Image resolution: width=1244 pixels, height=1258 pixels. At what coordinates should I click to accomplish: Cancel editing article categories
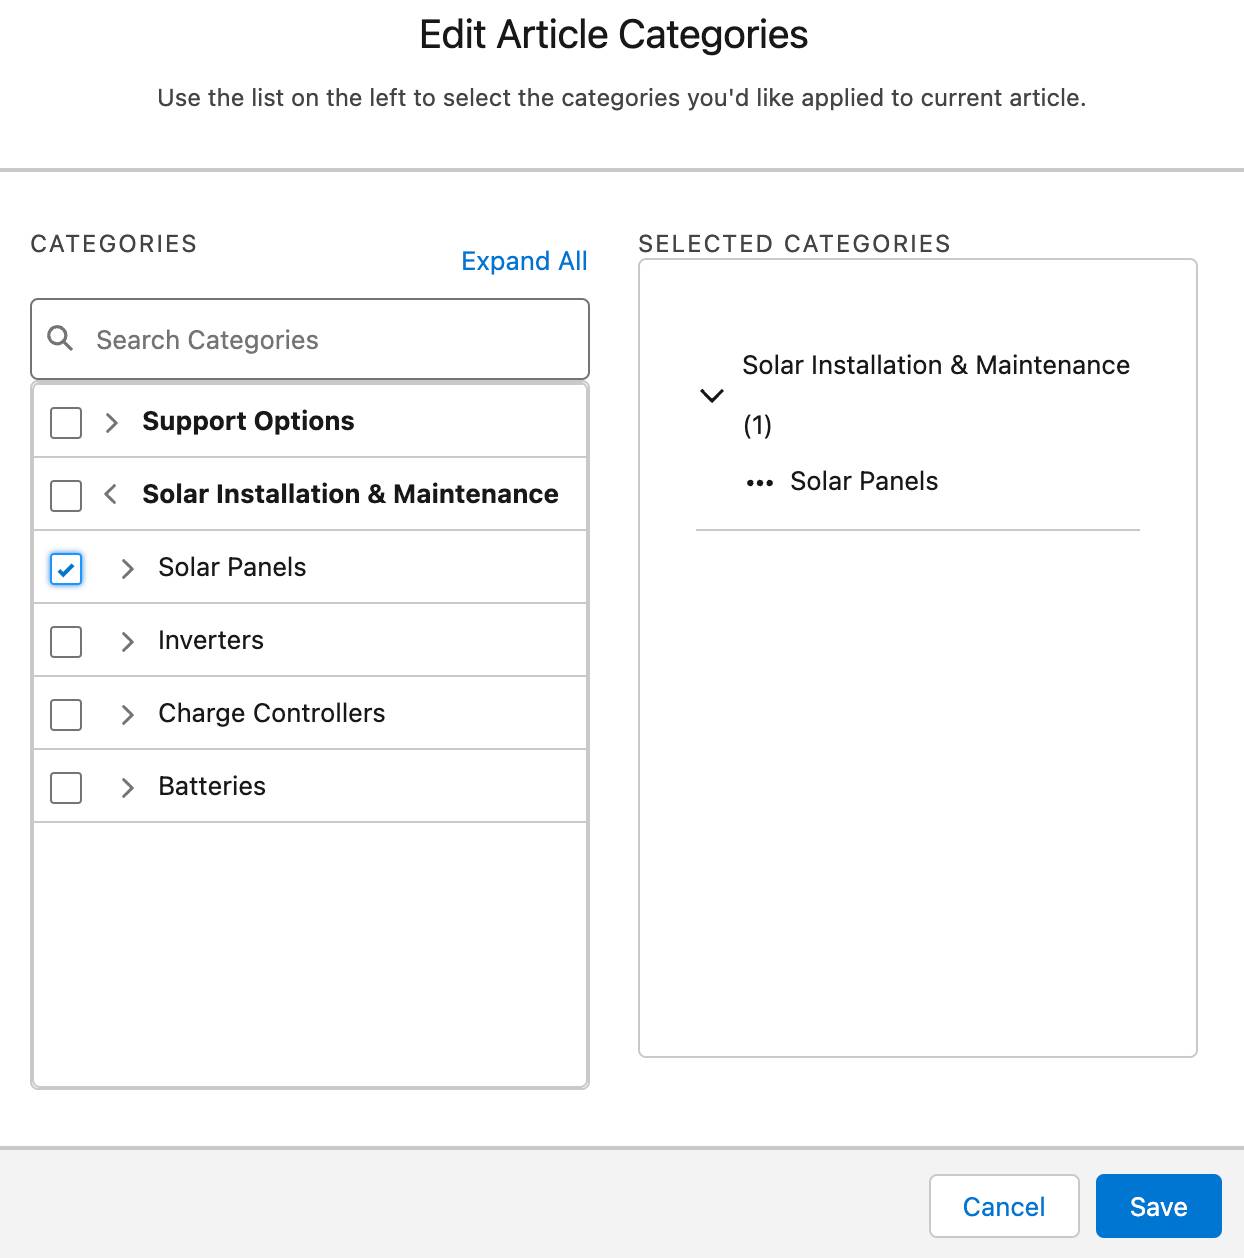(x=1004, y=1206)
